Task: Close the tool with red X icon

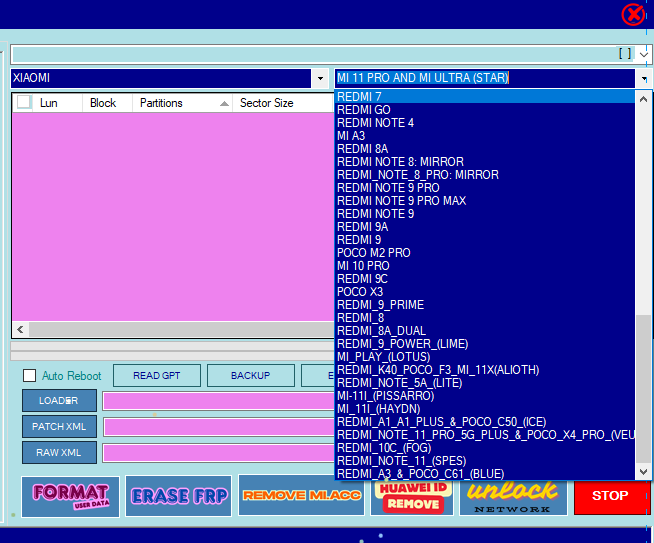Action: click(633, 14)
